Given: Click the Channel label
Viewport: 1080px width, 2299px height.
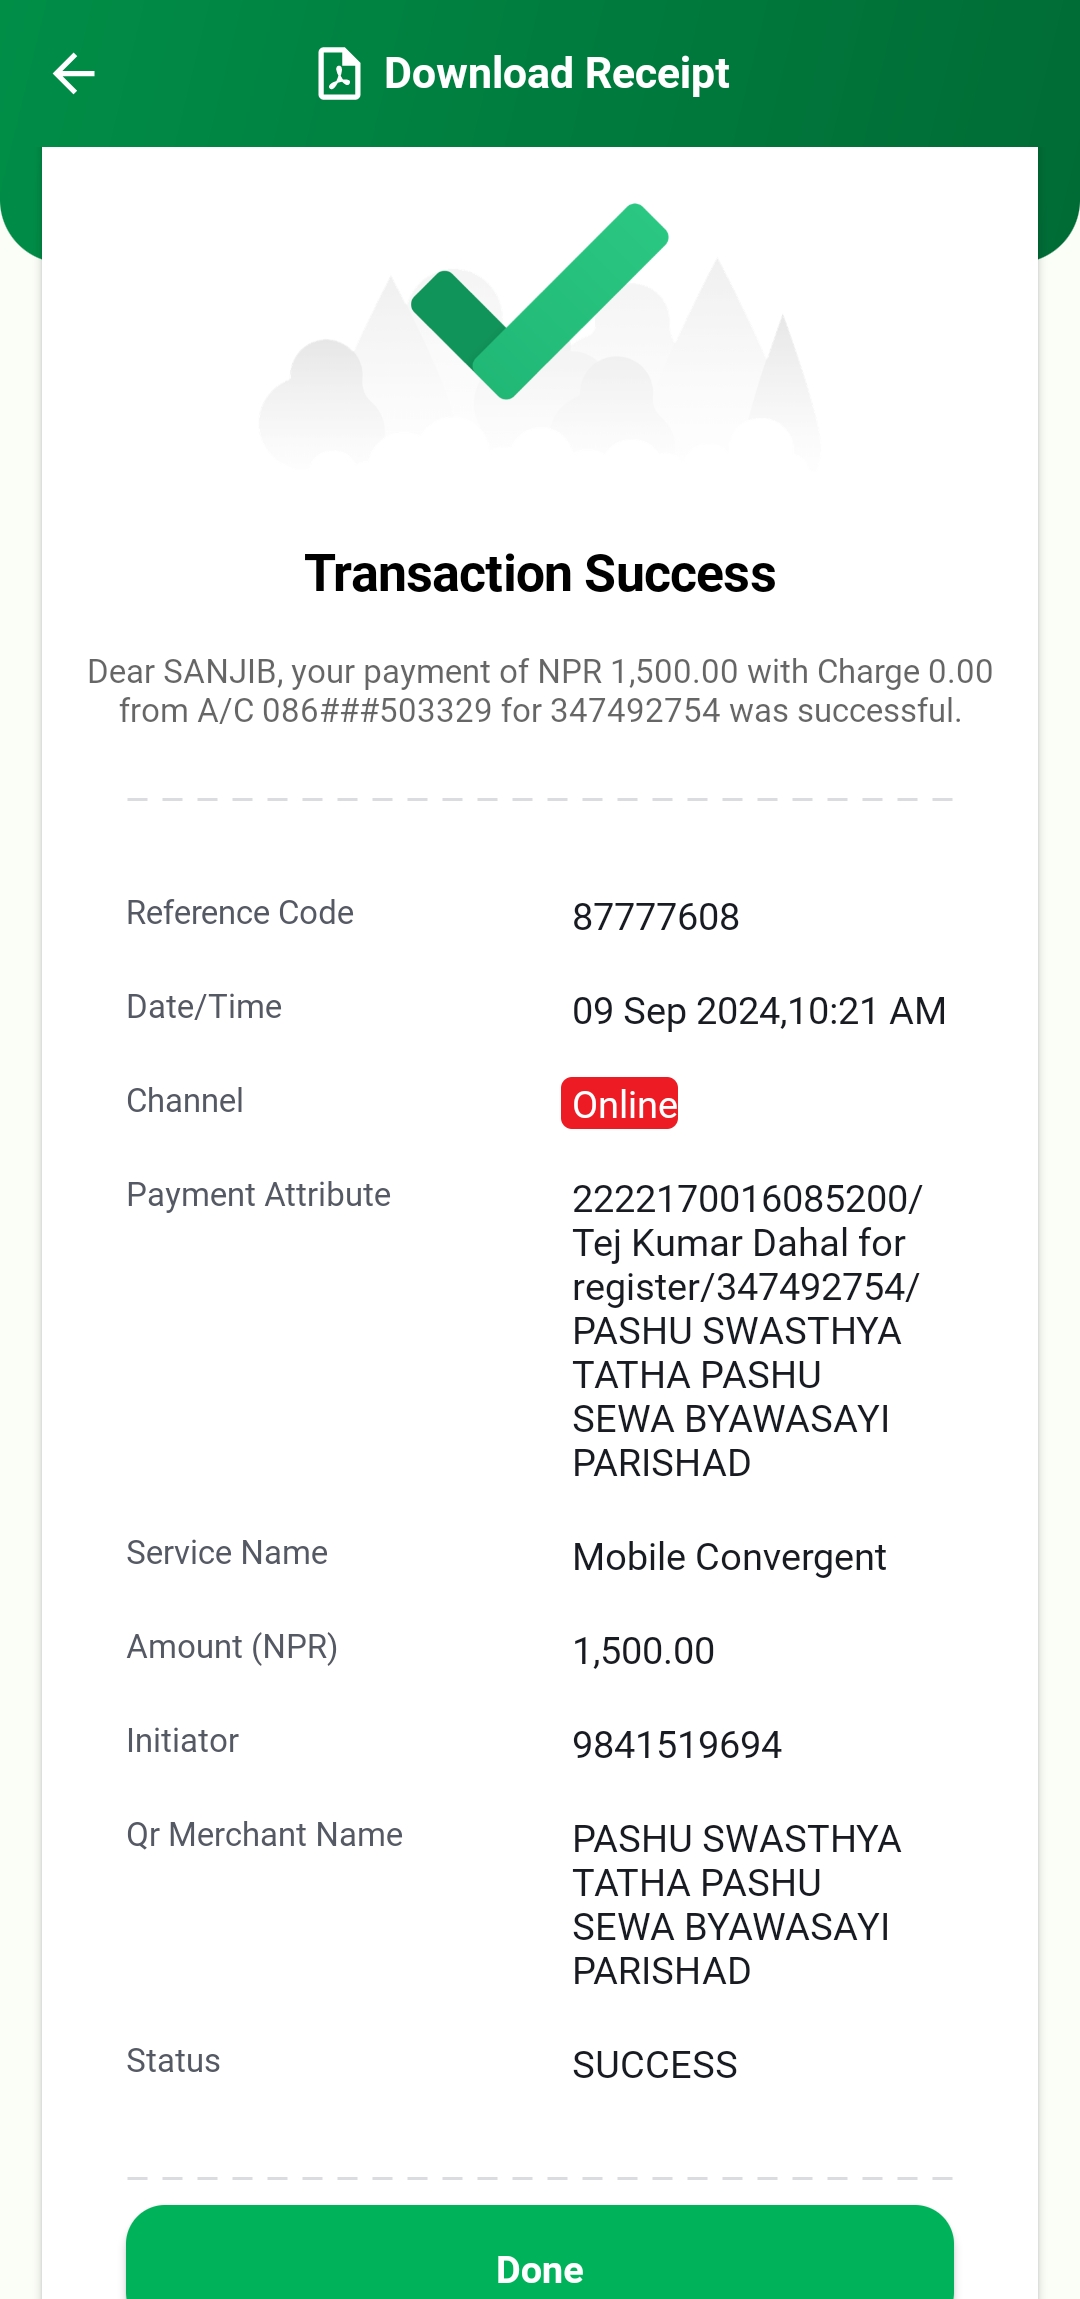Looking at the screenshot, I should [185, 1100].
